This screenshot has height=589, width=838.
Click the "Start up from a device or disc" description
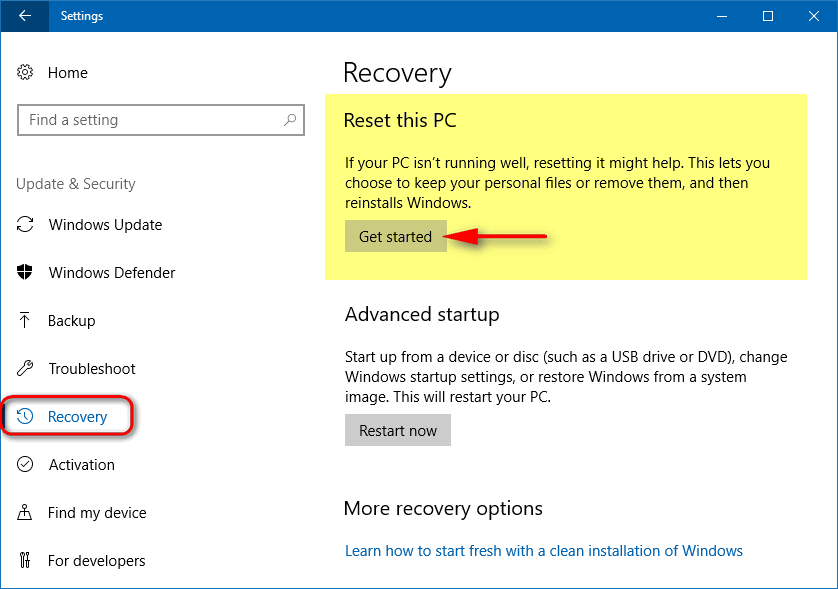(566, 377)
